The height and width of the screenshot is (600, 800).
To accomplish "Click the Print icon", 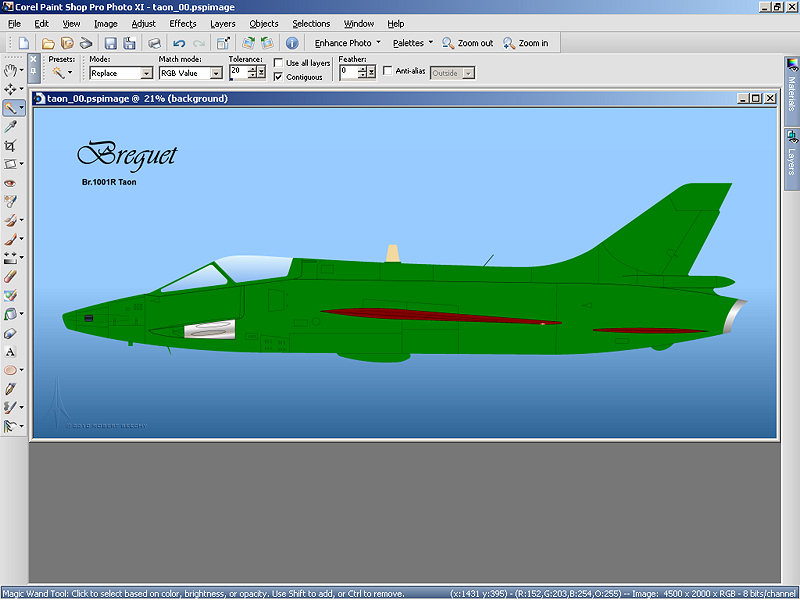I will click(154, 43).
